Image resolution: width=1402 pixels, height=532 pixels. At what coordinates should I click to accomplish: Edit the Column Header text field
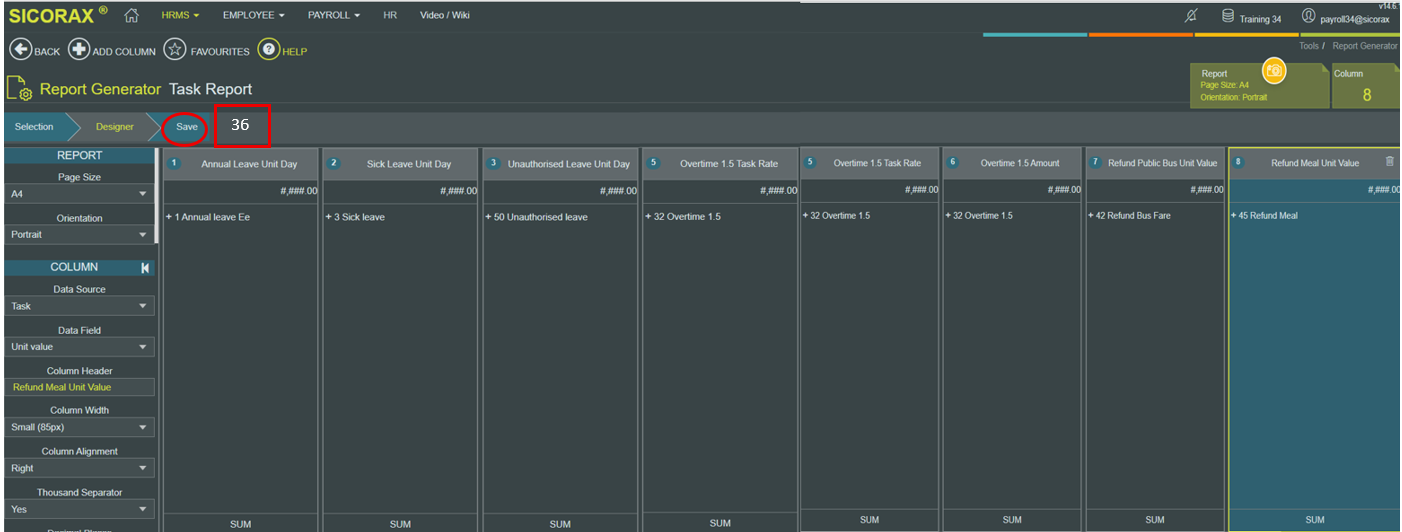[x=80, y=387]
